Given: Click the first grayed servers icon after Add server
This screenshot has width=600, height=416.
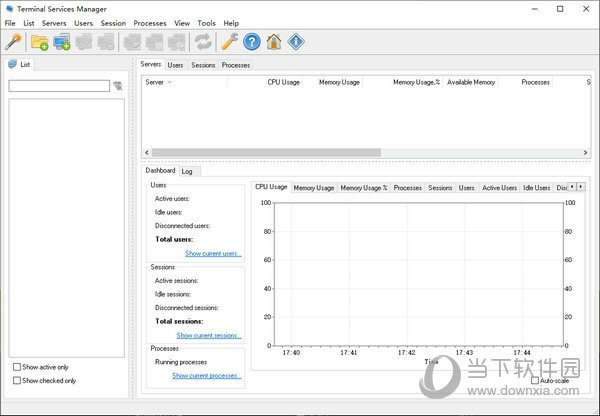Looking at the screenshot, I should point(84,42).
